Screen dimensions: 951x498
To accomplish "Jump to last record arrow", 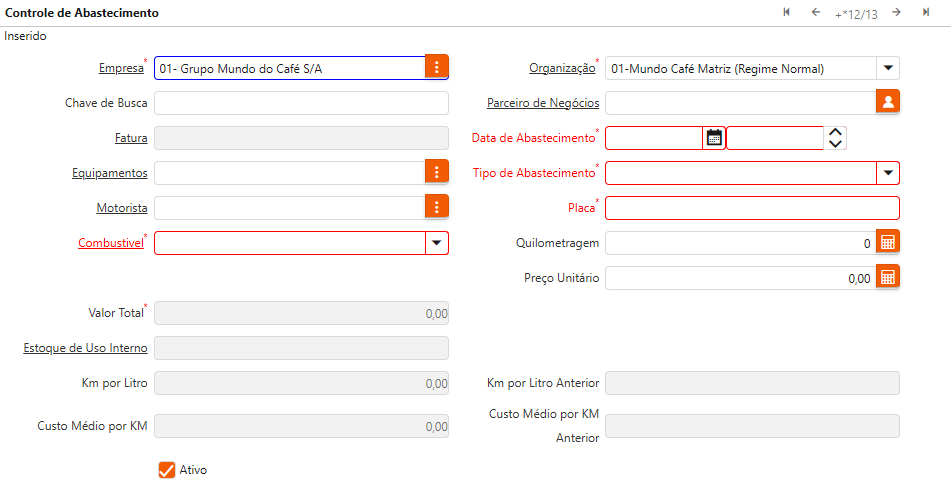I will point(926,12).
